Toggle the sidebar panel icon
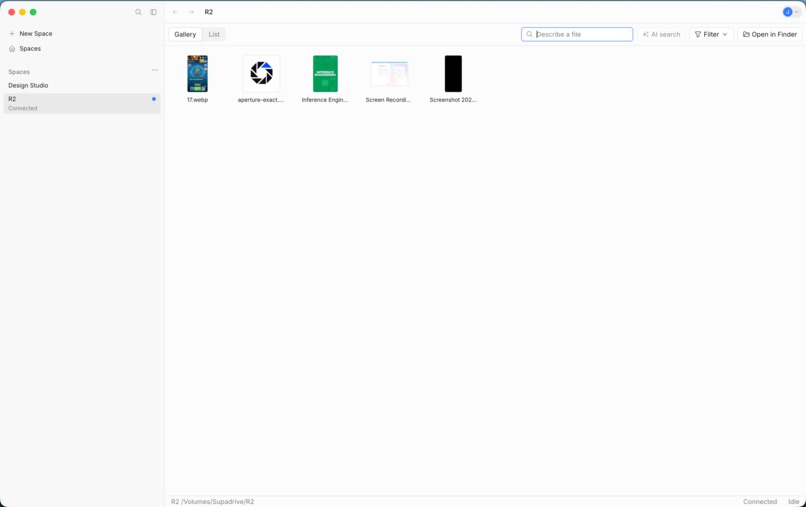This screenshot has width=806, height=507. coord(153,12)
